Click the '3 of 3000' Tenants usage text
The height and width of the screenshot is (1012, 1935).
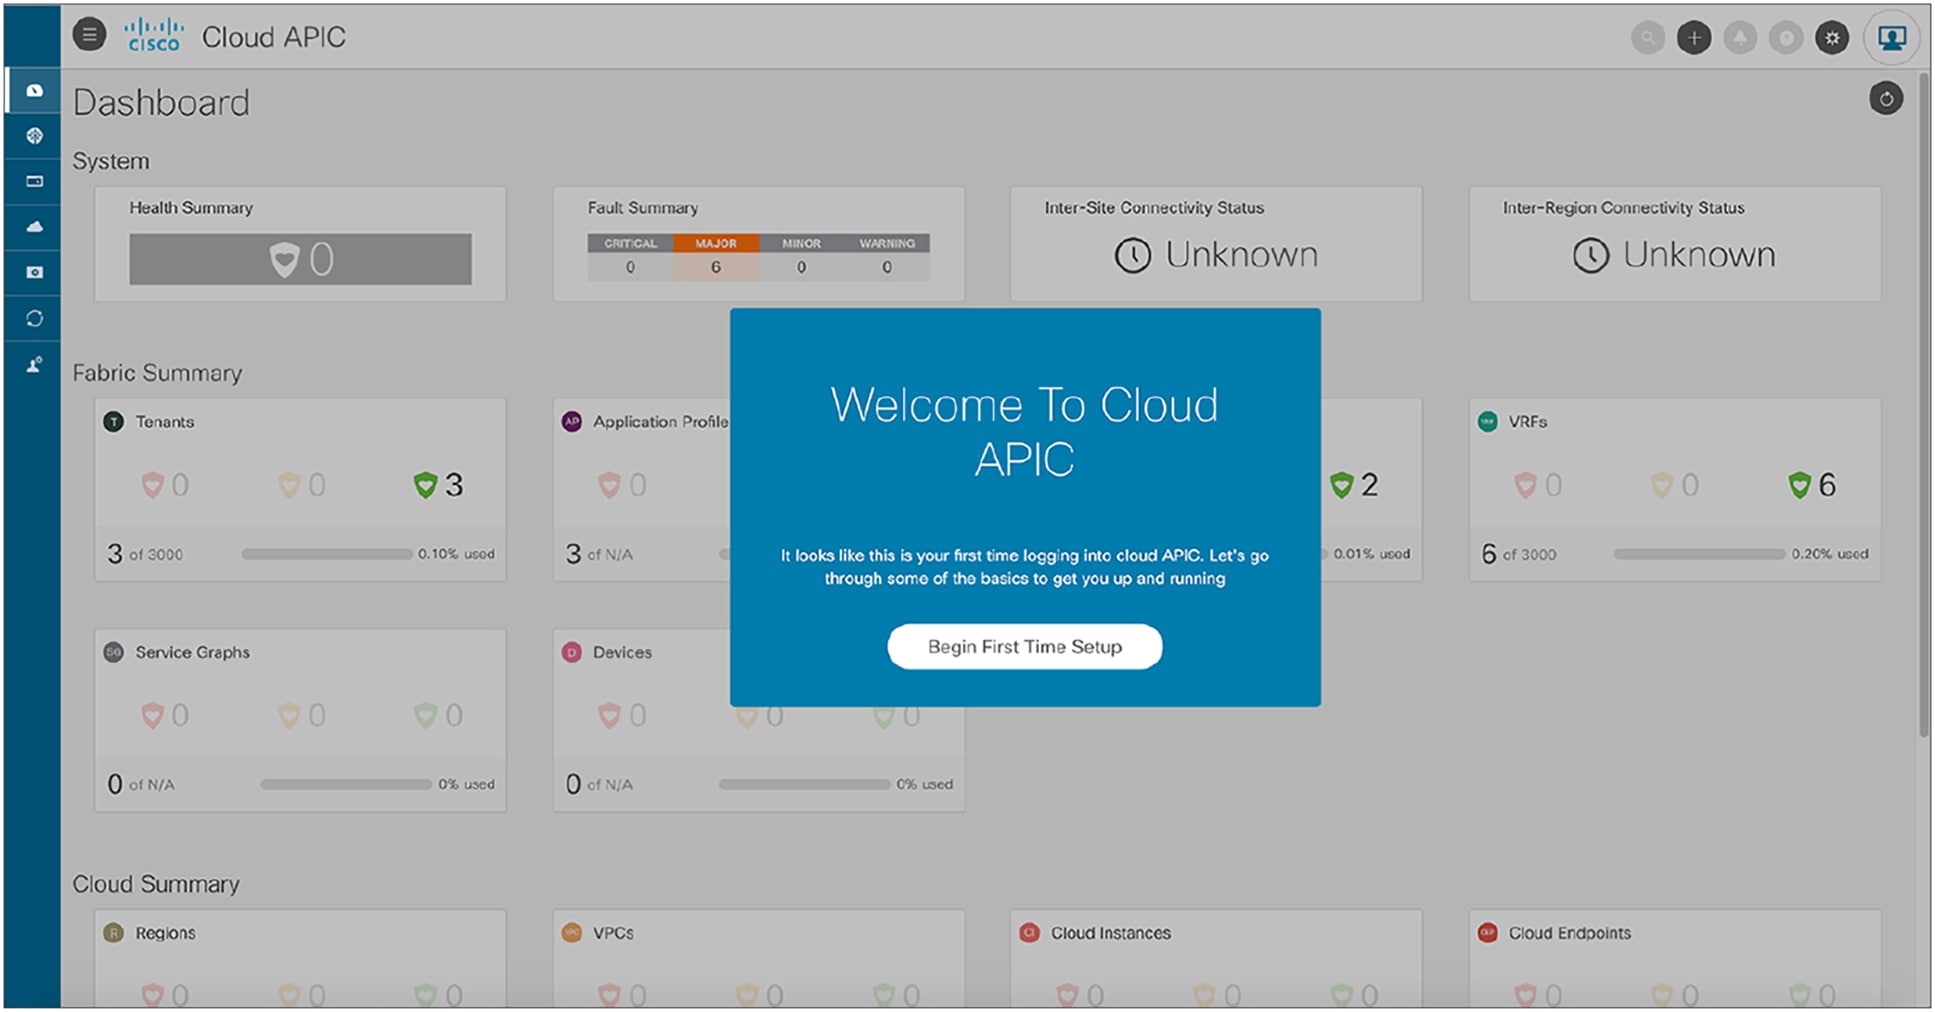(x=145, y=554)
